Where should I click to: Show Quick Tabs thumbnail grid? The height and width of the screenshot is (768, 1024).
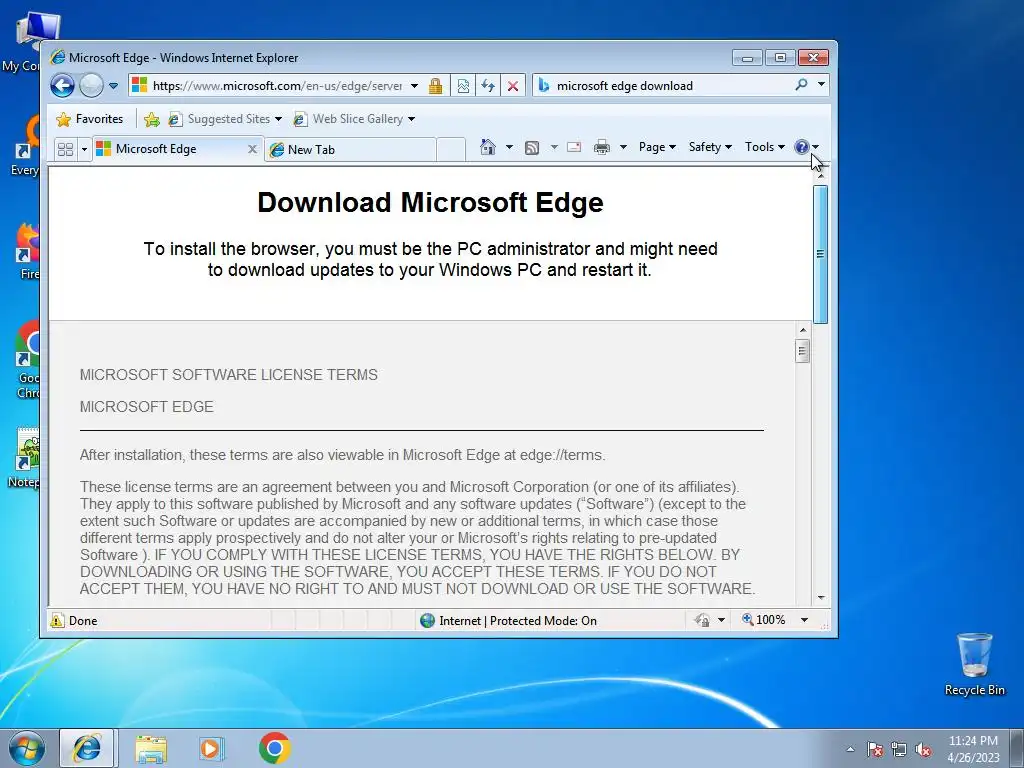pyautogui.click(x=65, y=150)
